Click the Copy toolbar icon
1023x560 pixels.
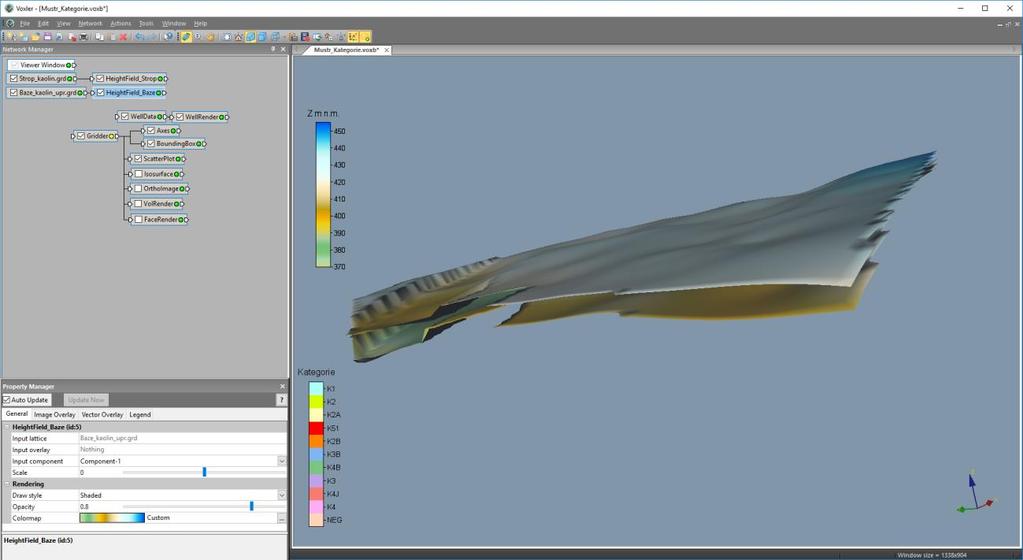99,37
